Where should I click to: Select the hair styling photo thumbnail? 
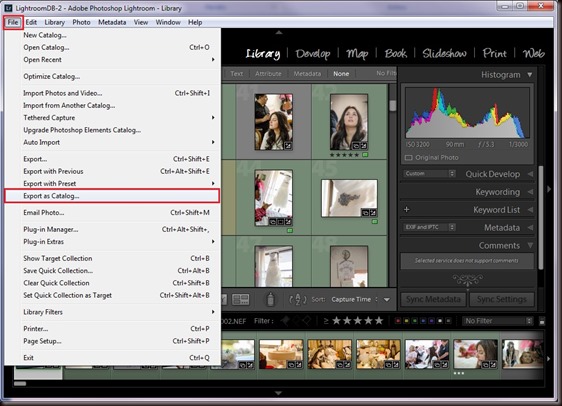(273, 122)
